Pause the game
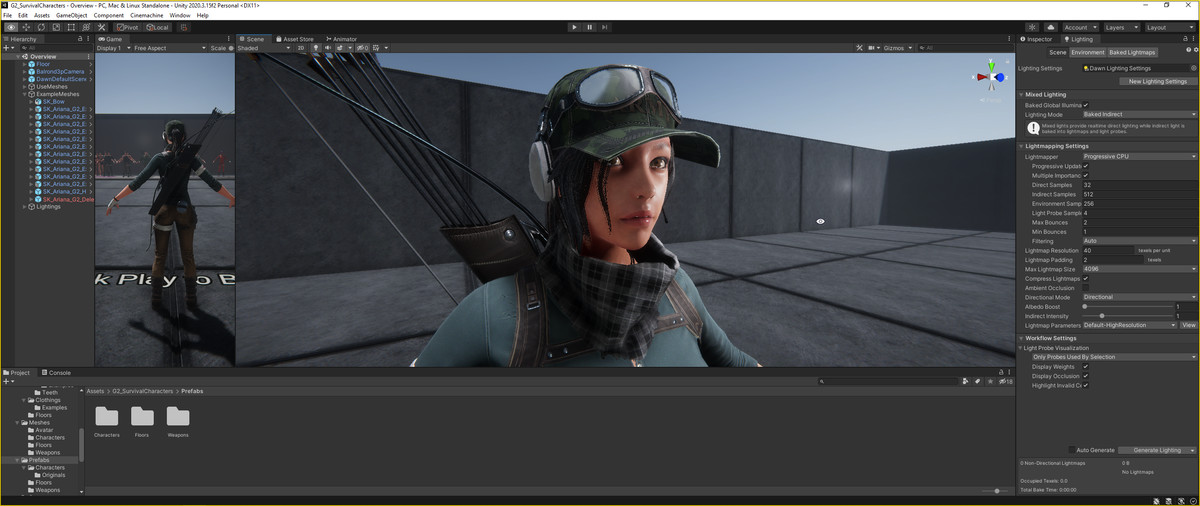This screenshot has height=506, width=1200. click(x=590, y=27)
